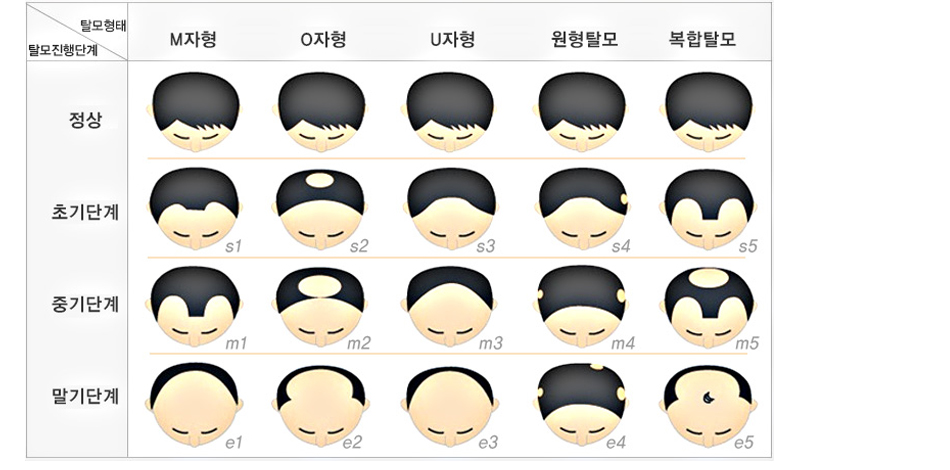Select the s1 M-type early stage head
Viewport: 950px width, 470px height.
(194, 208)
